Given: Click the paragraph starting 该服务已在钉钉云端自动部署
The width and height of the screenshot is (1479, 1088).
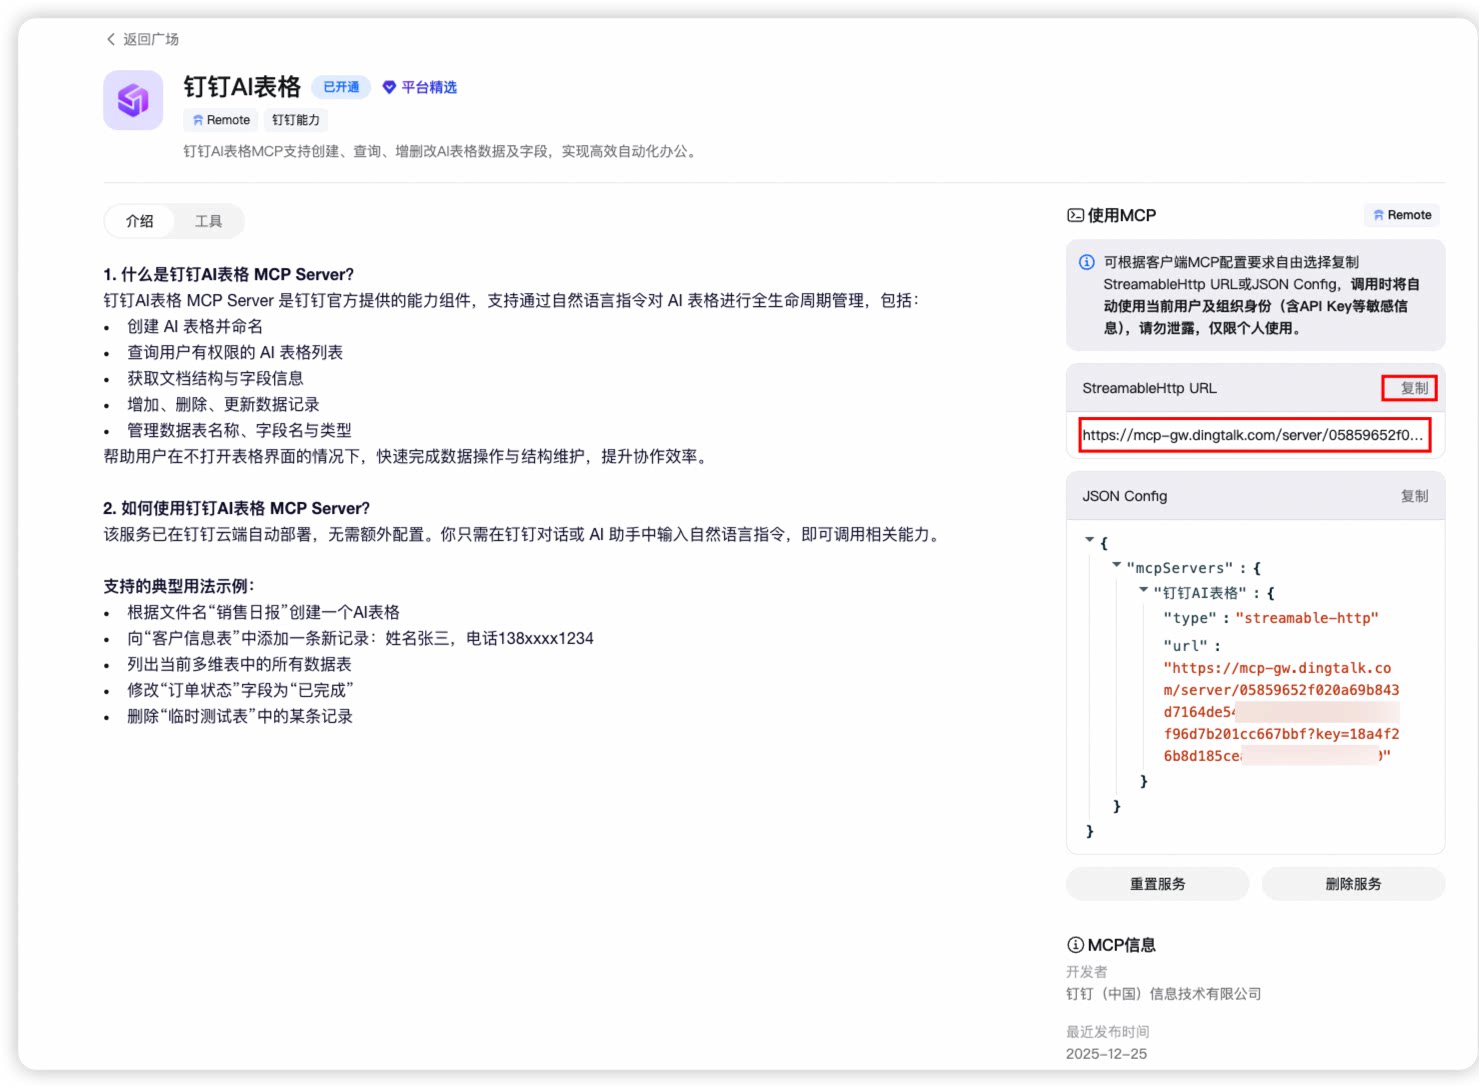Looking at the screenshot, I should pos(524,534).
